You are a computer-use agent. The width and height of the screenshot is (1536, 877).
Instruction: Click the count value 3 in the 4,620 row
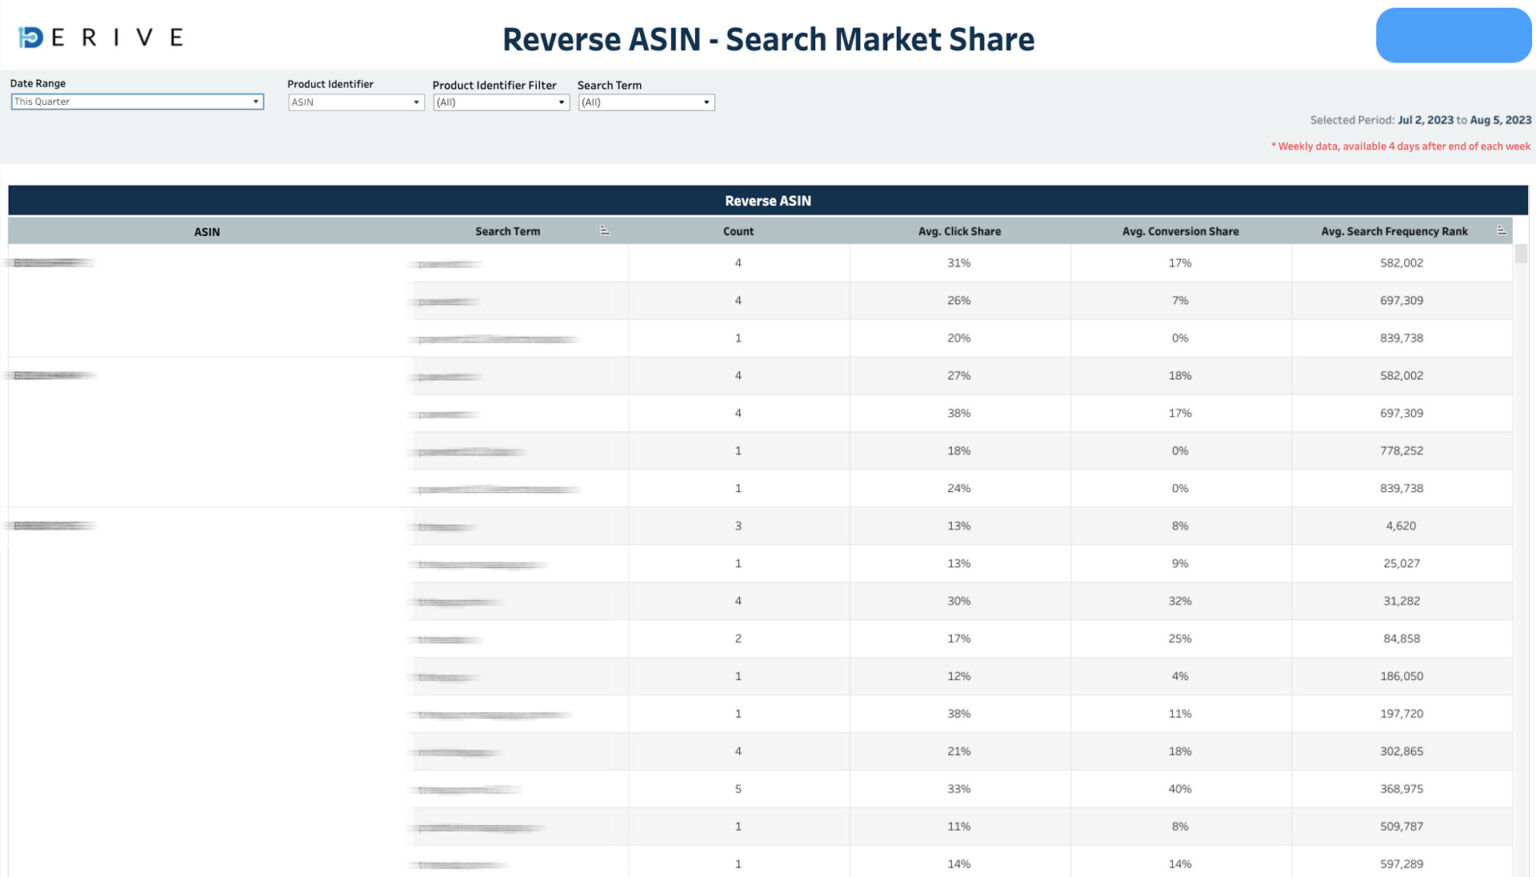738,526
